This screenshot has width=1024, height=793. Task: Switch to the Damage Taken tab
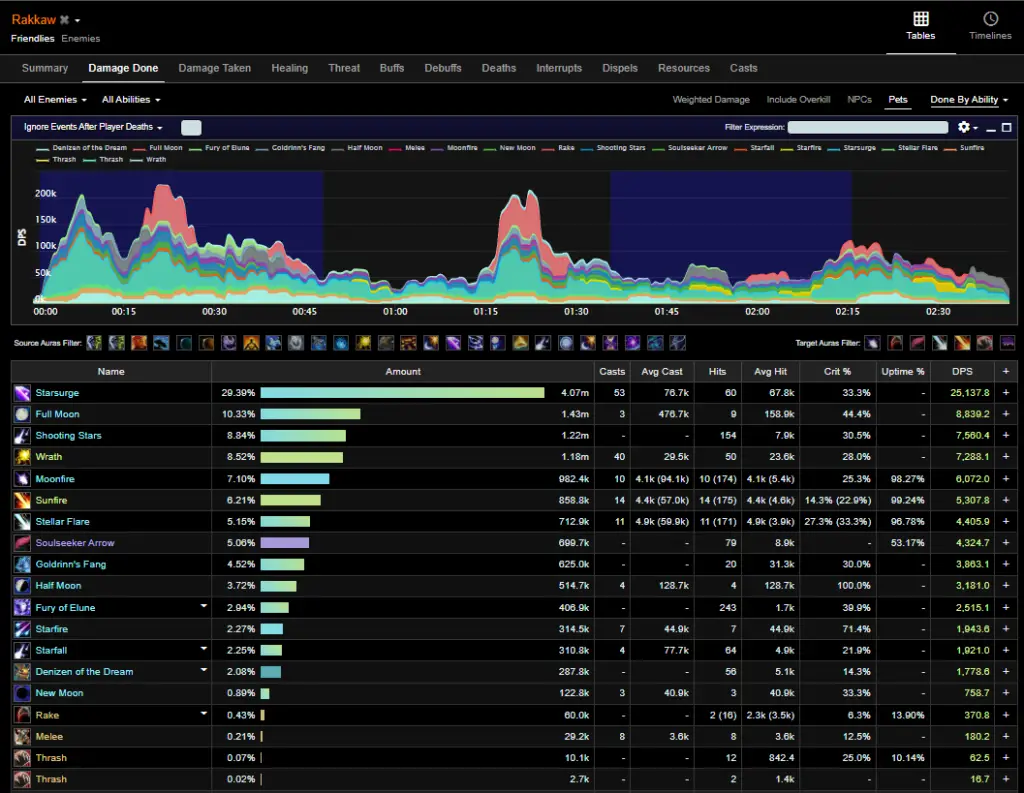(215, 68)
